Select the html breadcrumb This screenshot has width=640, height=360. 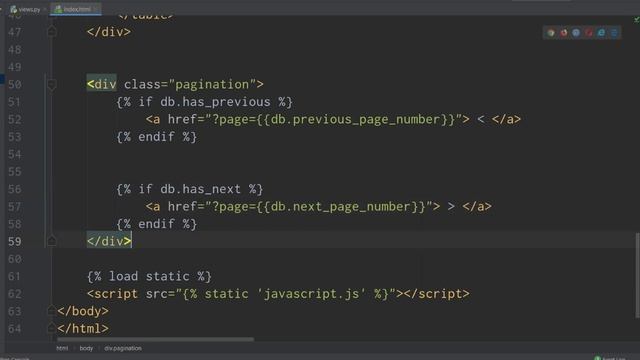click(x=62, y=348)
